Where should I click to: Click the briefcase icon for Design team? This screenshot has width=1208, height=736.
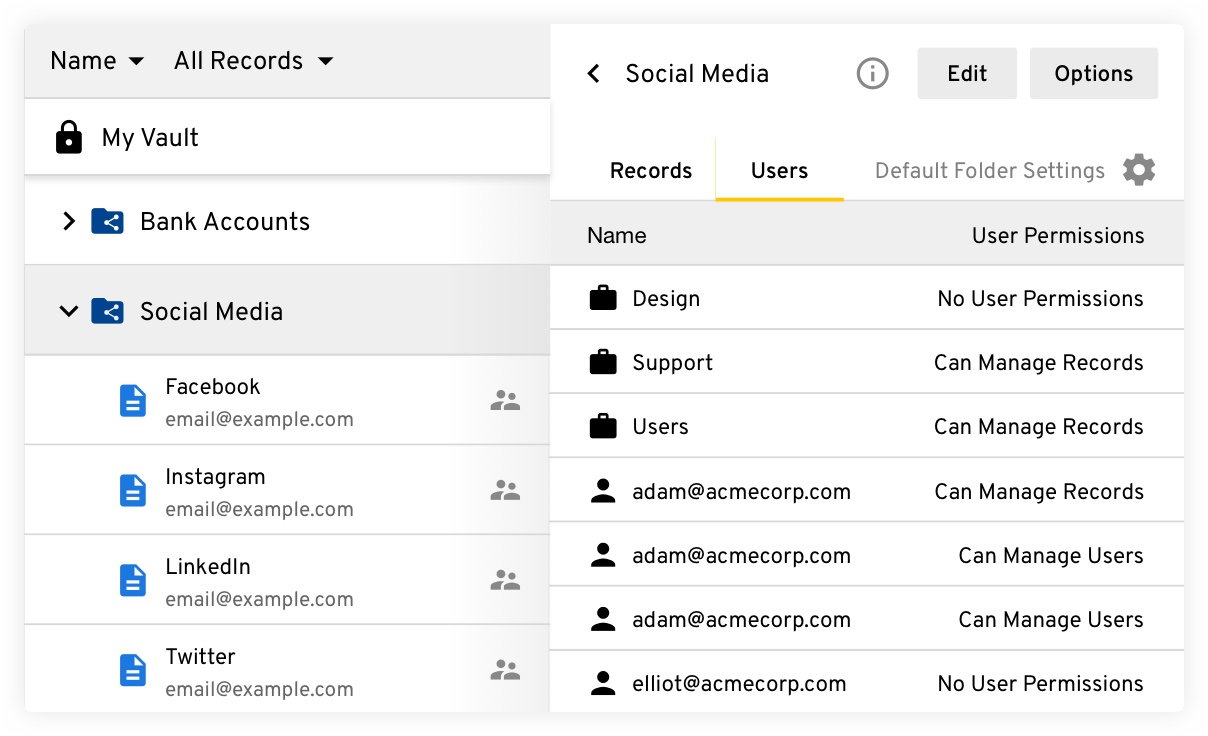tap(603, 298)
